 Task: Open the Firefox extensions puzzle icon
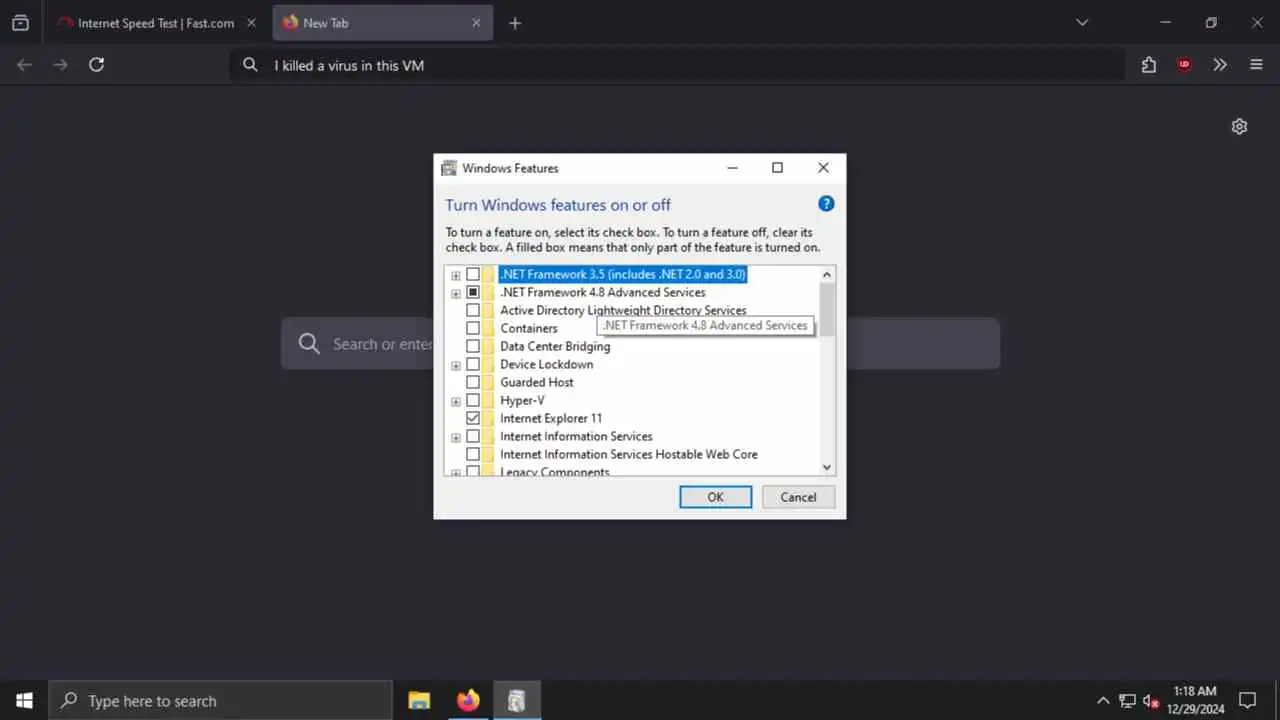coord(1149,65)
